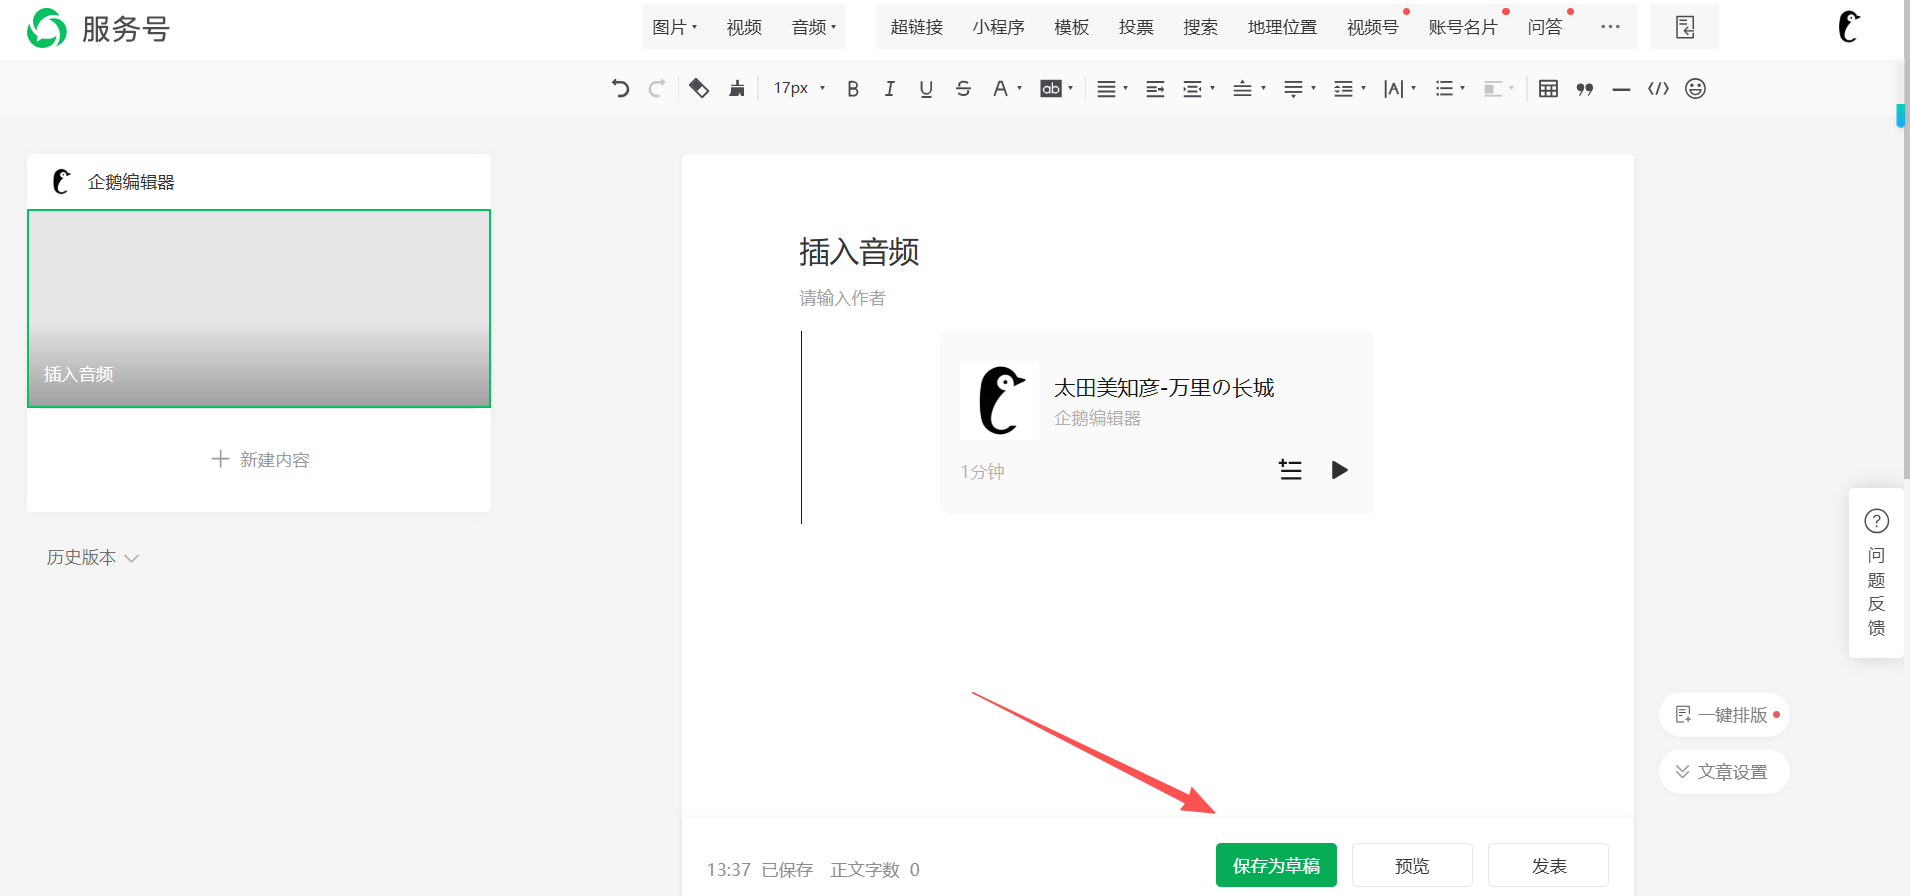Open the 音频 insert menu

(x=813, y=28)
